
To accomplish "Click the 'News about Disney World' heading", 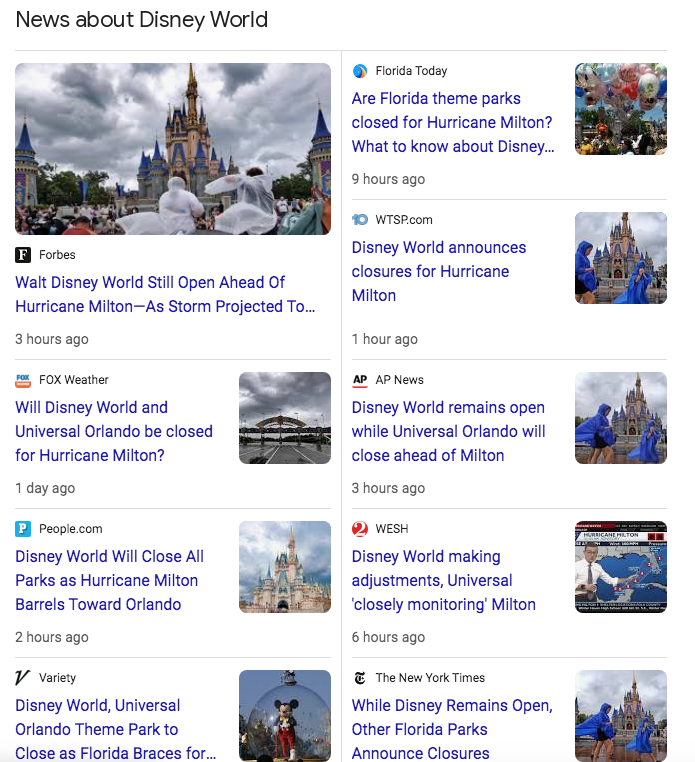I will point(141,20).
